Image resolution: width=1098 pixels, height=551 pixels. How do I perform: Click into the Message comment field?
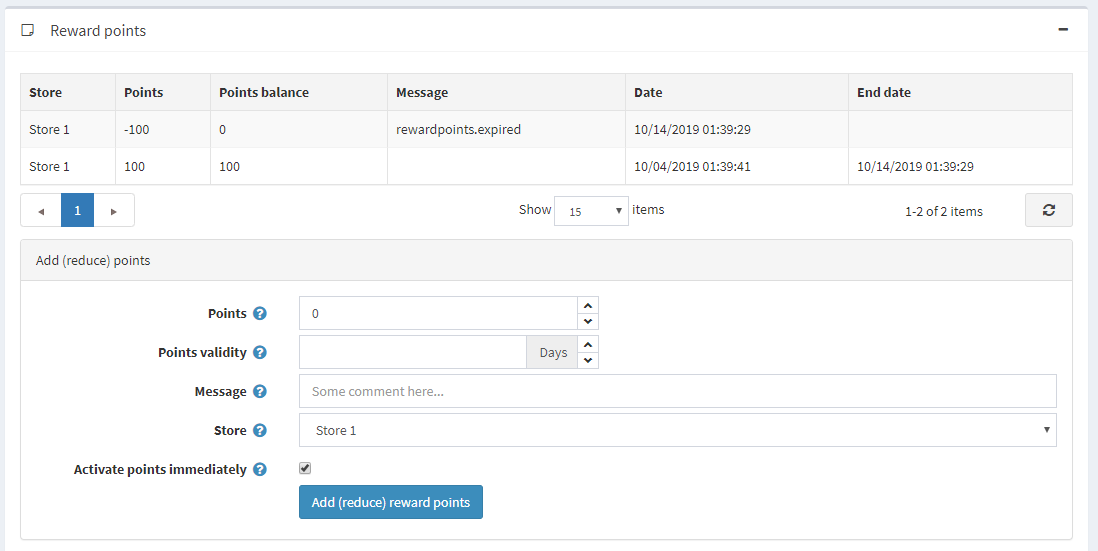coord(677,392)
